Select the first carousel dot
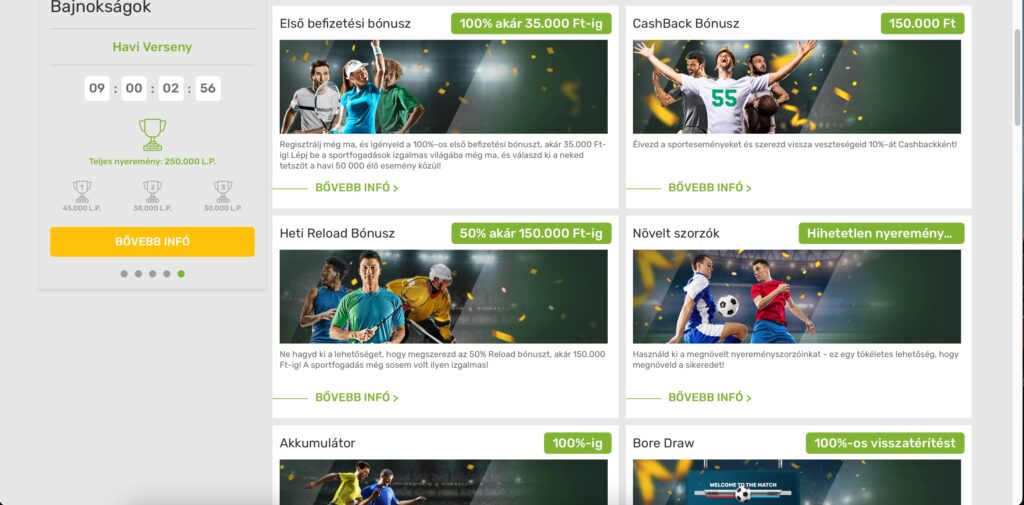The image size is (1024, 505). point(124,274)
